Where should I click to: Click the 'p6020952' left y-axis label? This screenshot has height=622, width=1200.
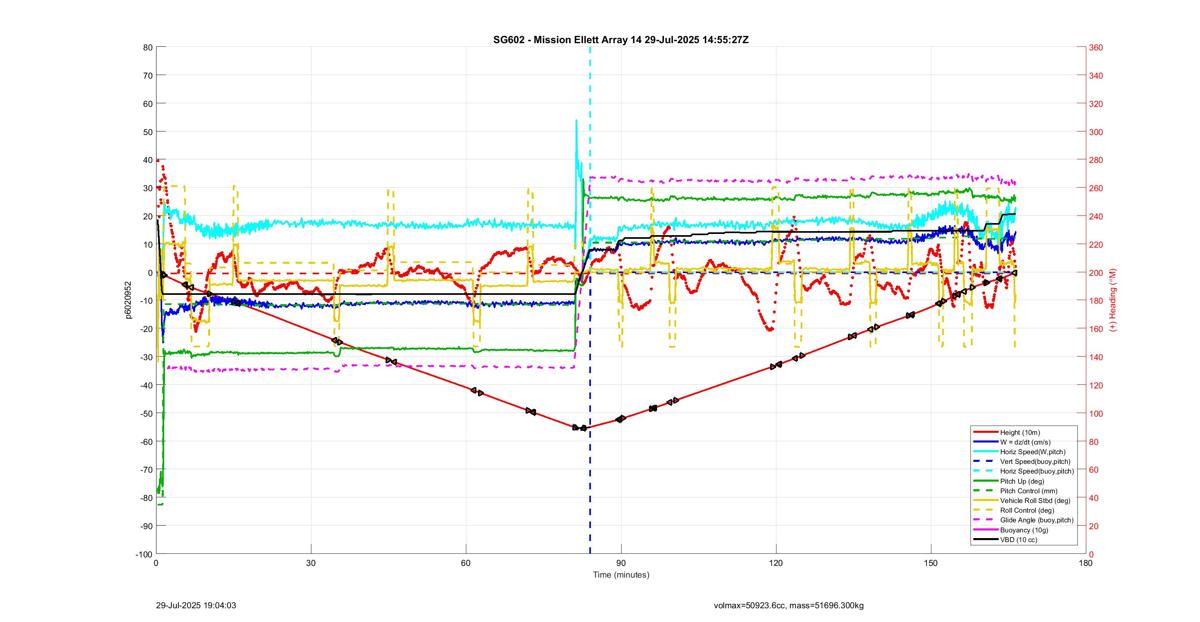[127, 300]
